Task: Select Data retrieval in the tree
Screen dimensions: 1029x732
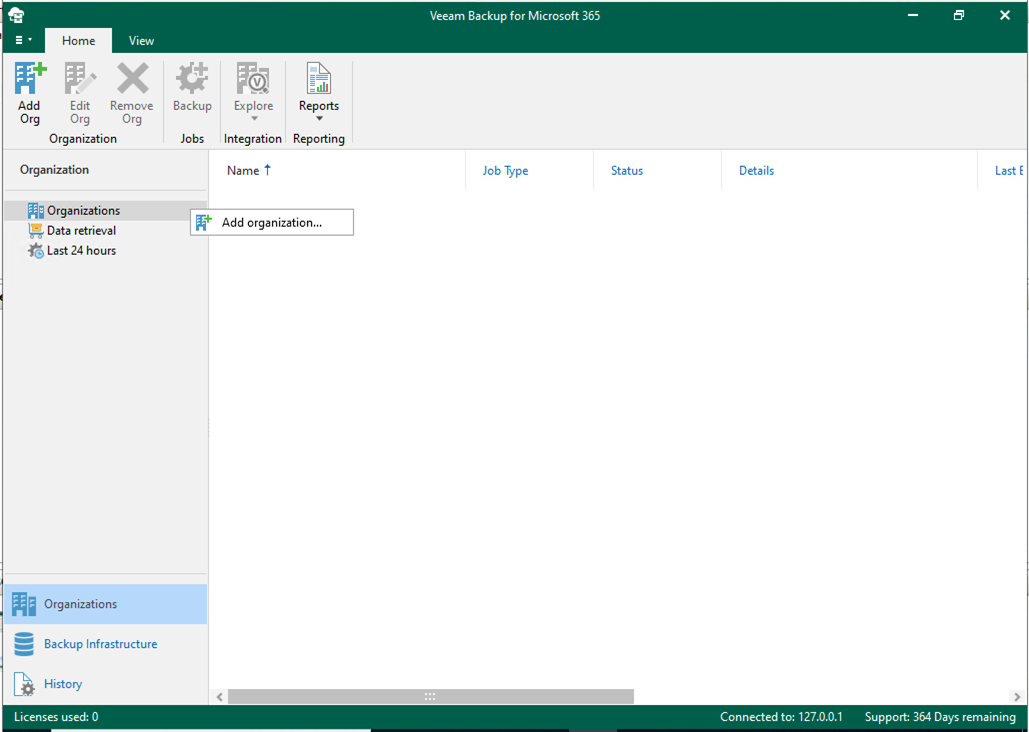Action: (x=81, y=230)
